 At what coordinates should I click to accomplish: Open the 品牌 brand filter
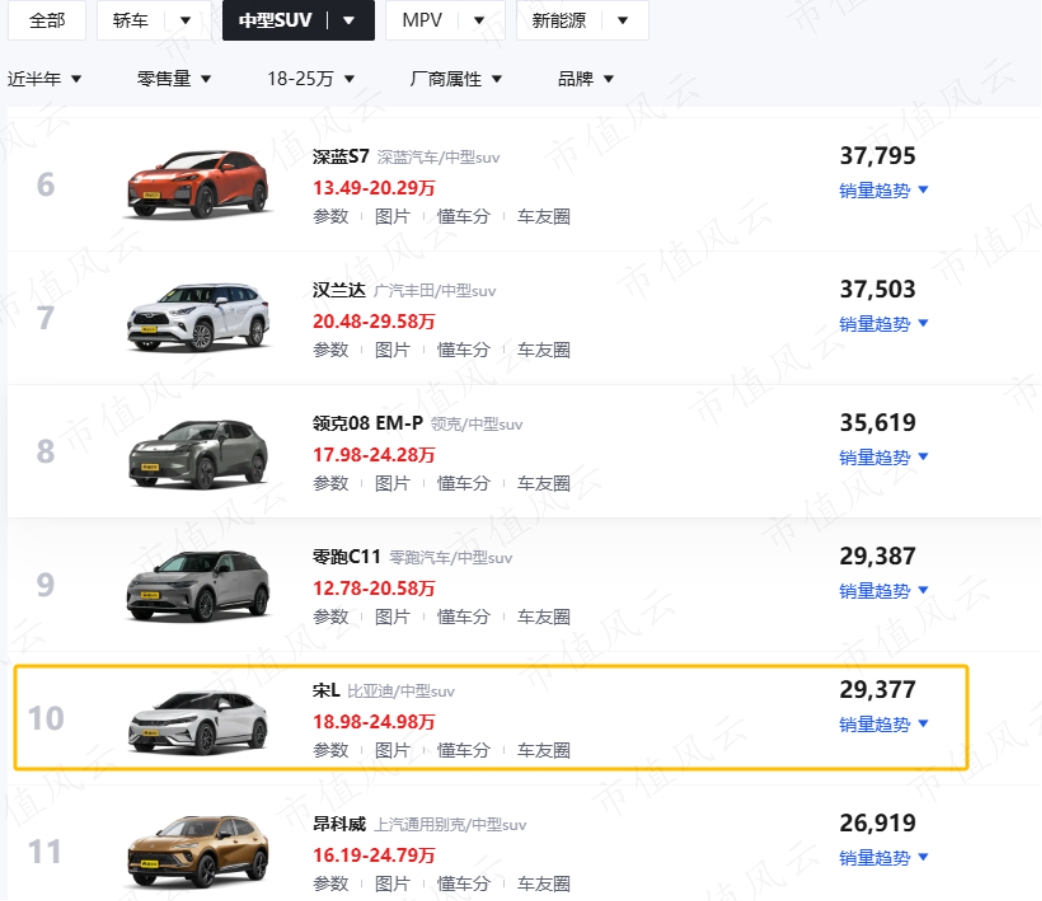click(585, 79)
